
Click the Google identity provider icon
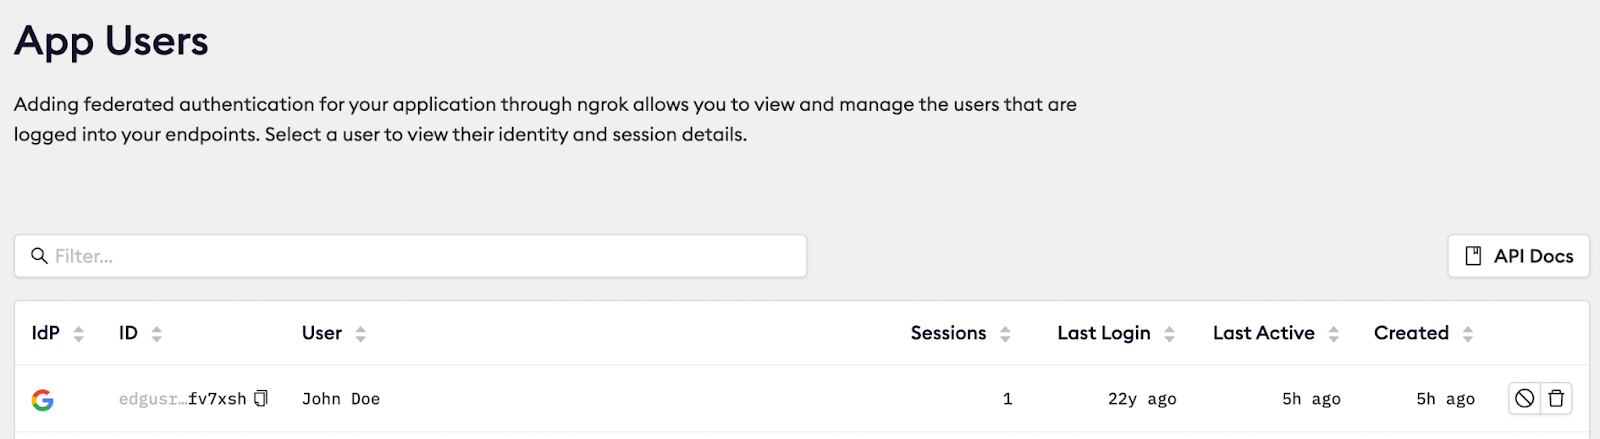pos(42,400)
